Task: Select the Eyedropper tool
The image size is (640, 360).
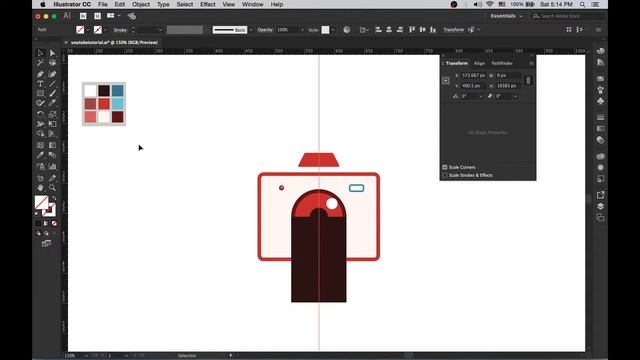Action: (40, 155)
